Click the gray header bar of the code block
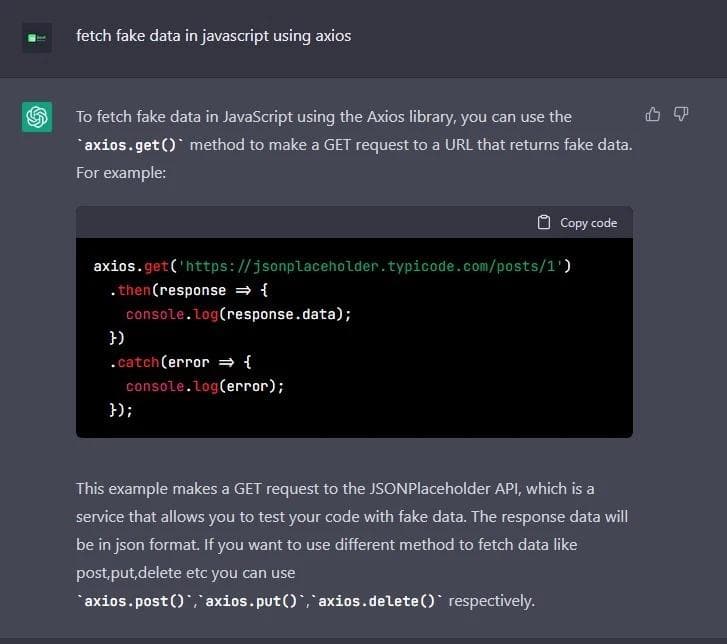727x644 pixels. (300, 222)
